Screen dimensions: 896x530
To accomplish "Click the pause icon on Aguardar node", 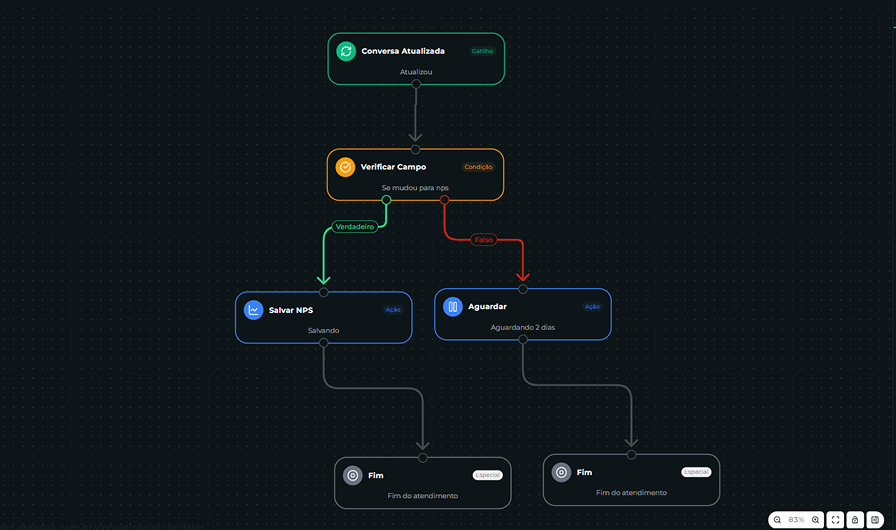I will pyautogui.click(x=453, y=307).
